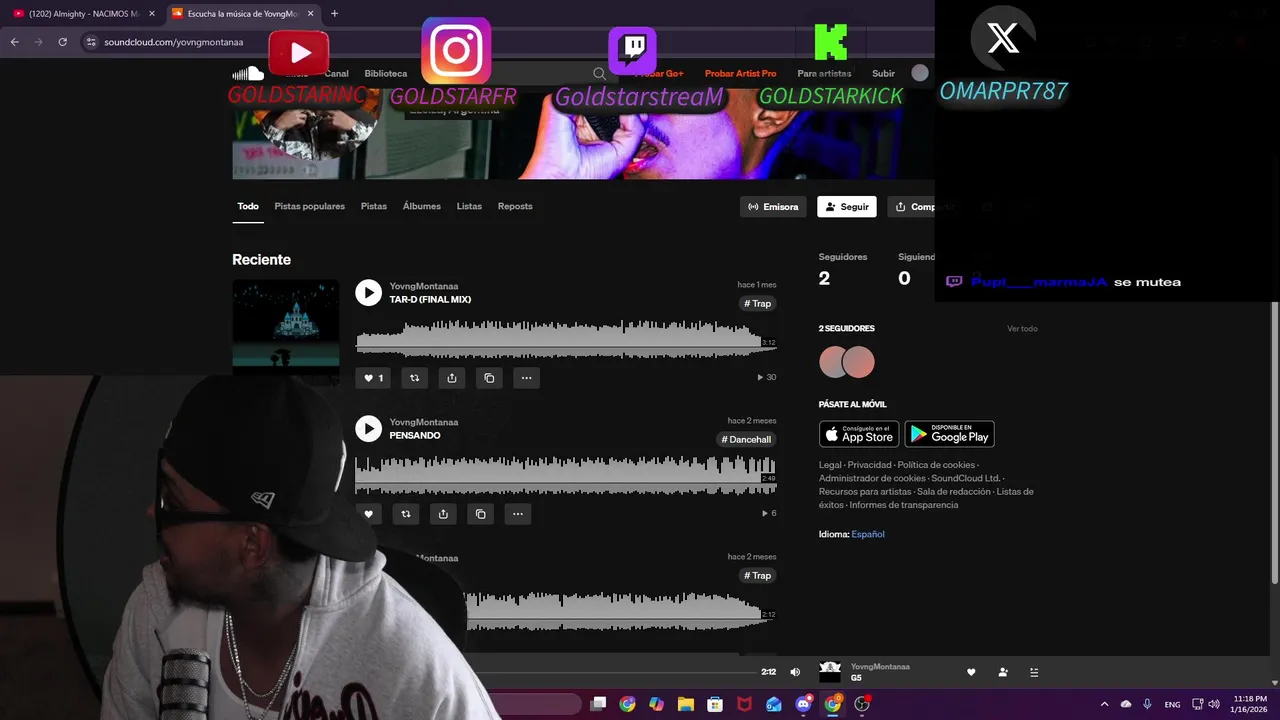Seek within the PENSANDO waveform
Viewport: 1280px width, 720px height.
[x=566, y=474]
